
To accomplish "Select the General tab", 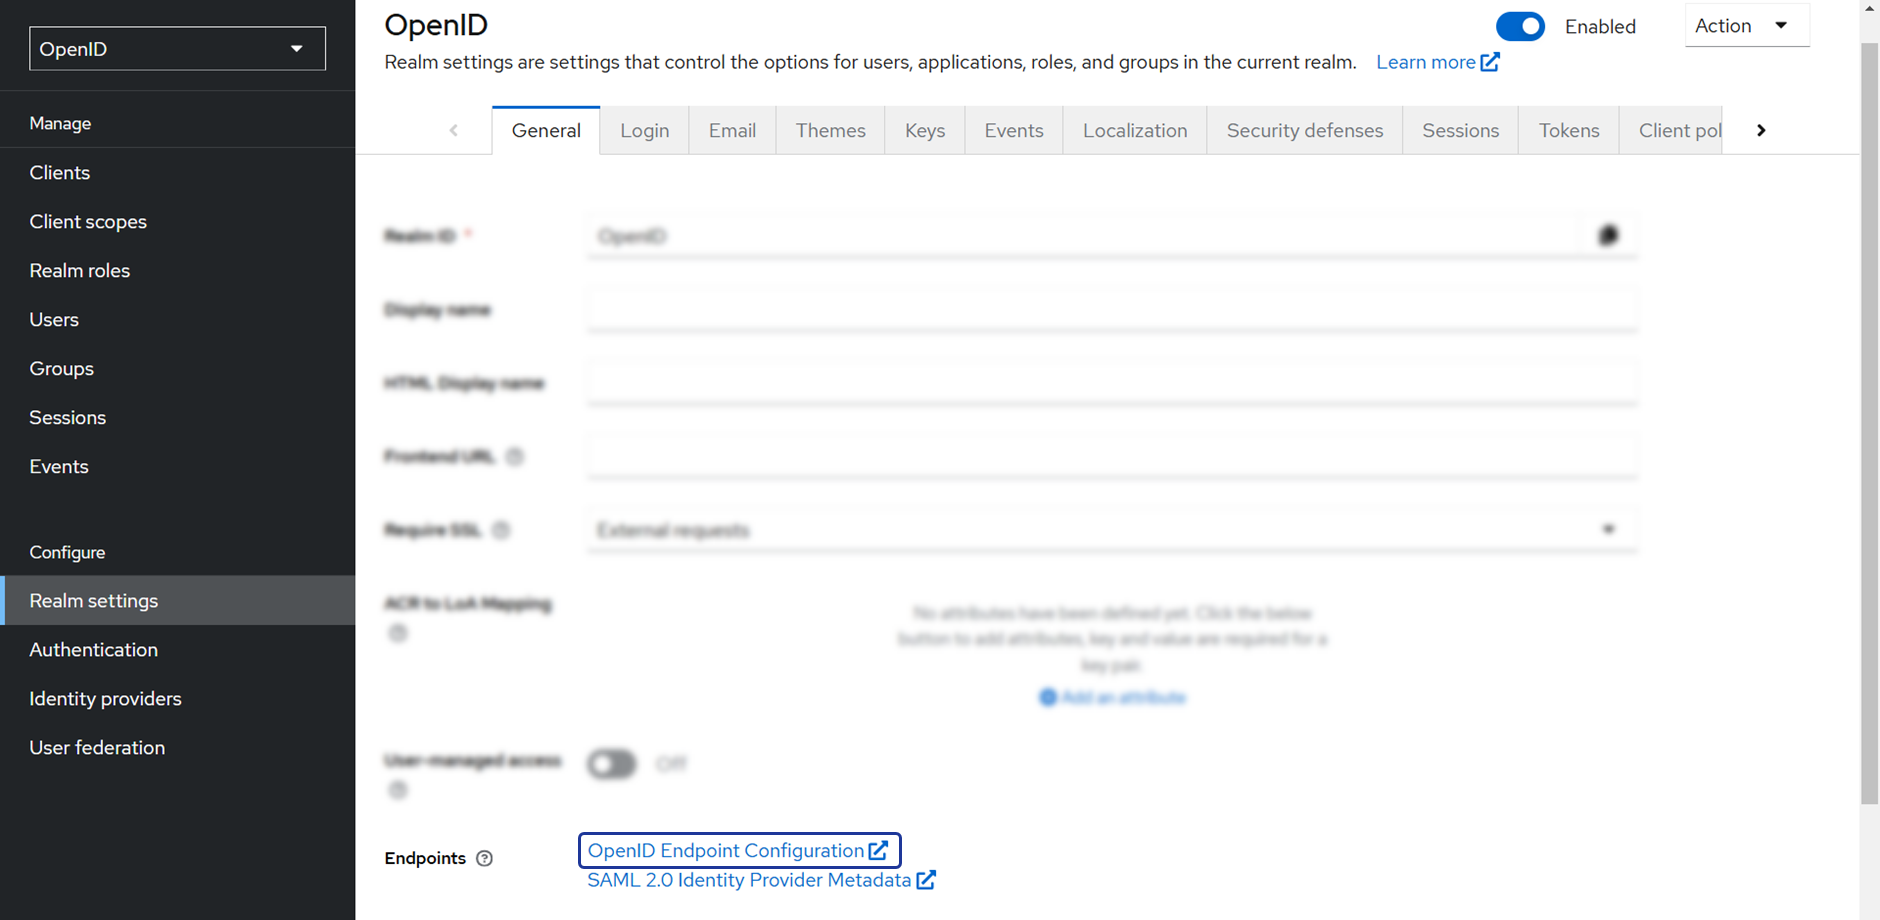I will tap(546, 130).
